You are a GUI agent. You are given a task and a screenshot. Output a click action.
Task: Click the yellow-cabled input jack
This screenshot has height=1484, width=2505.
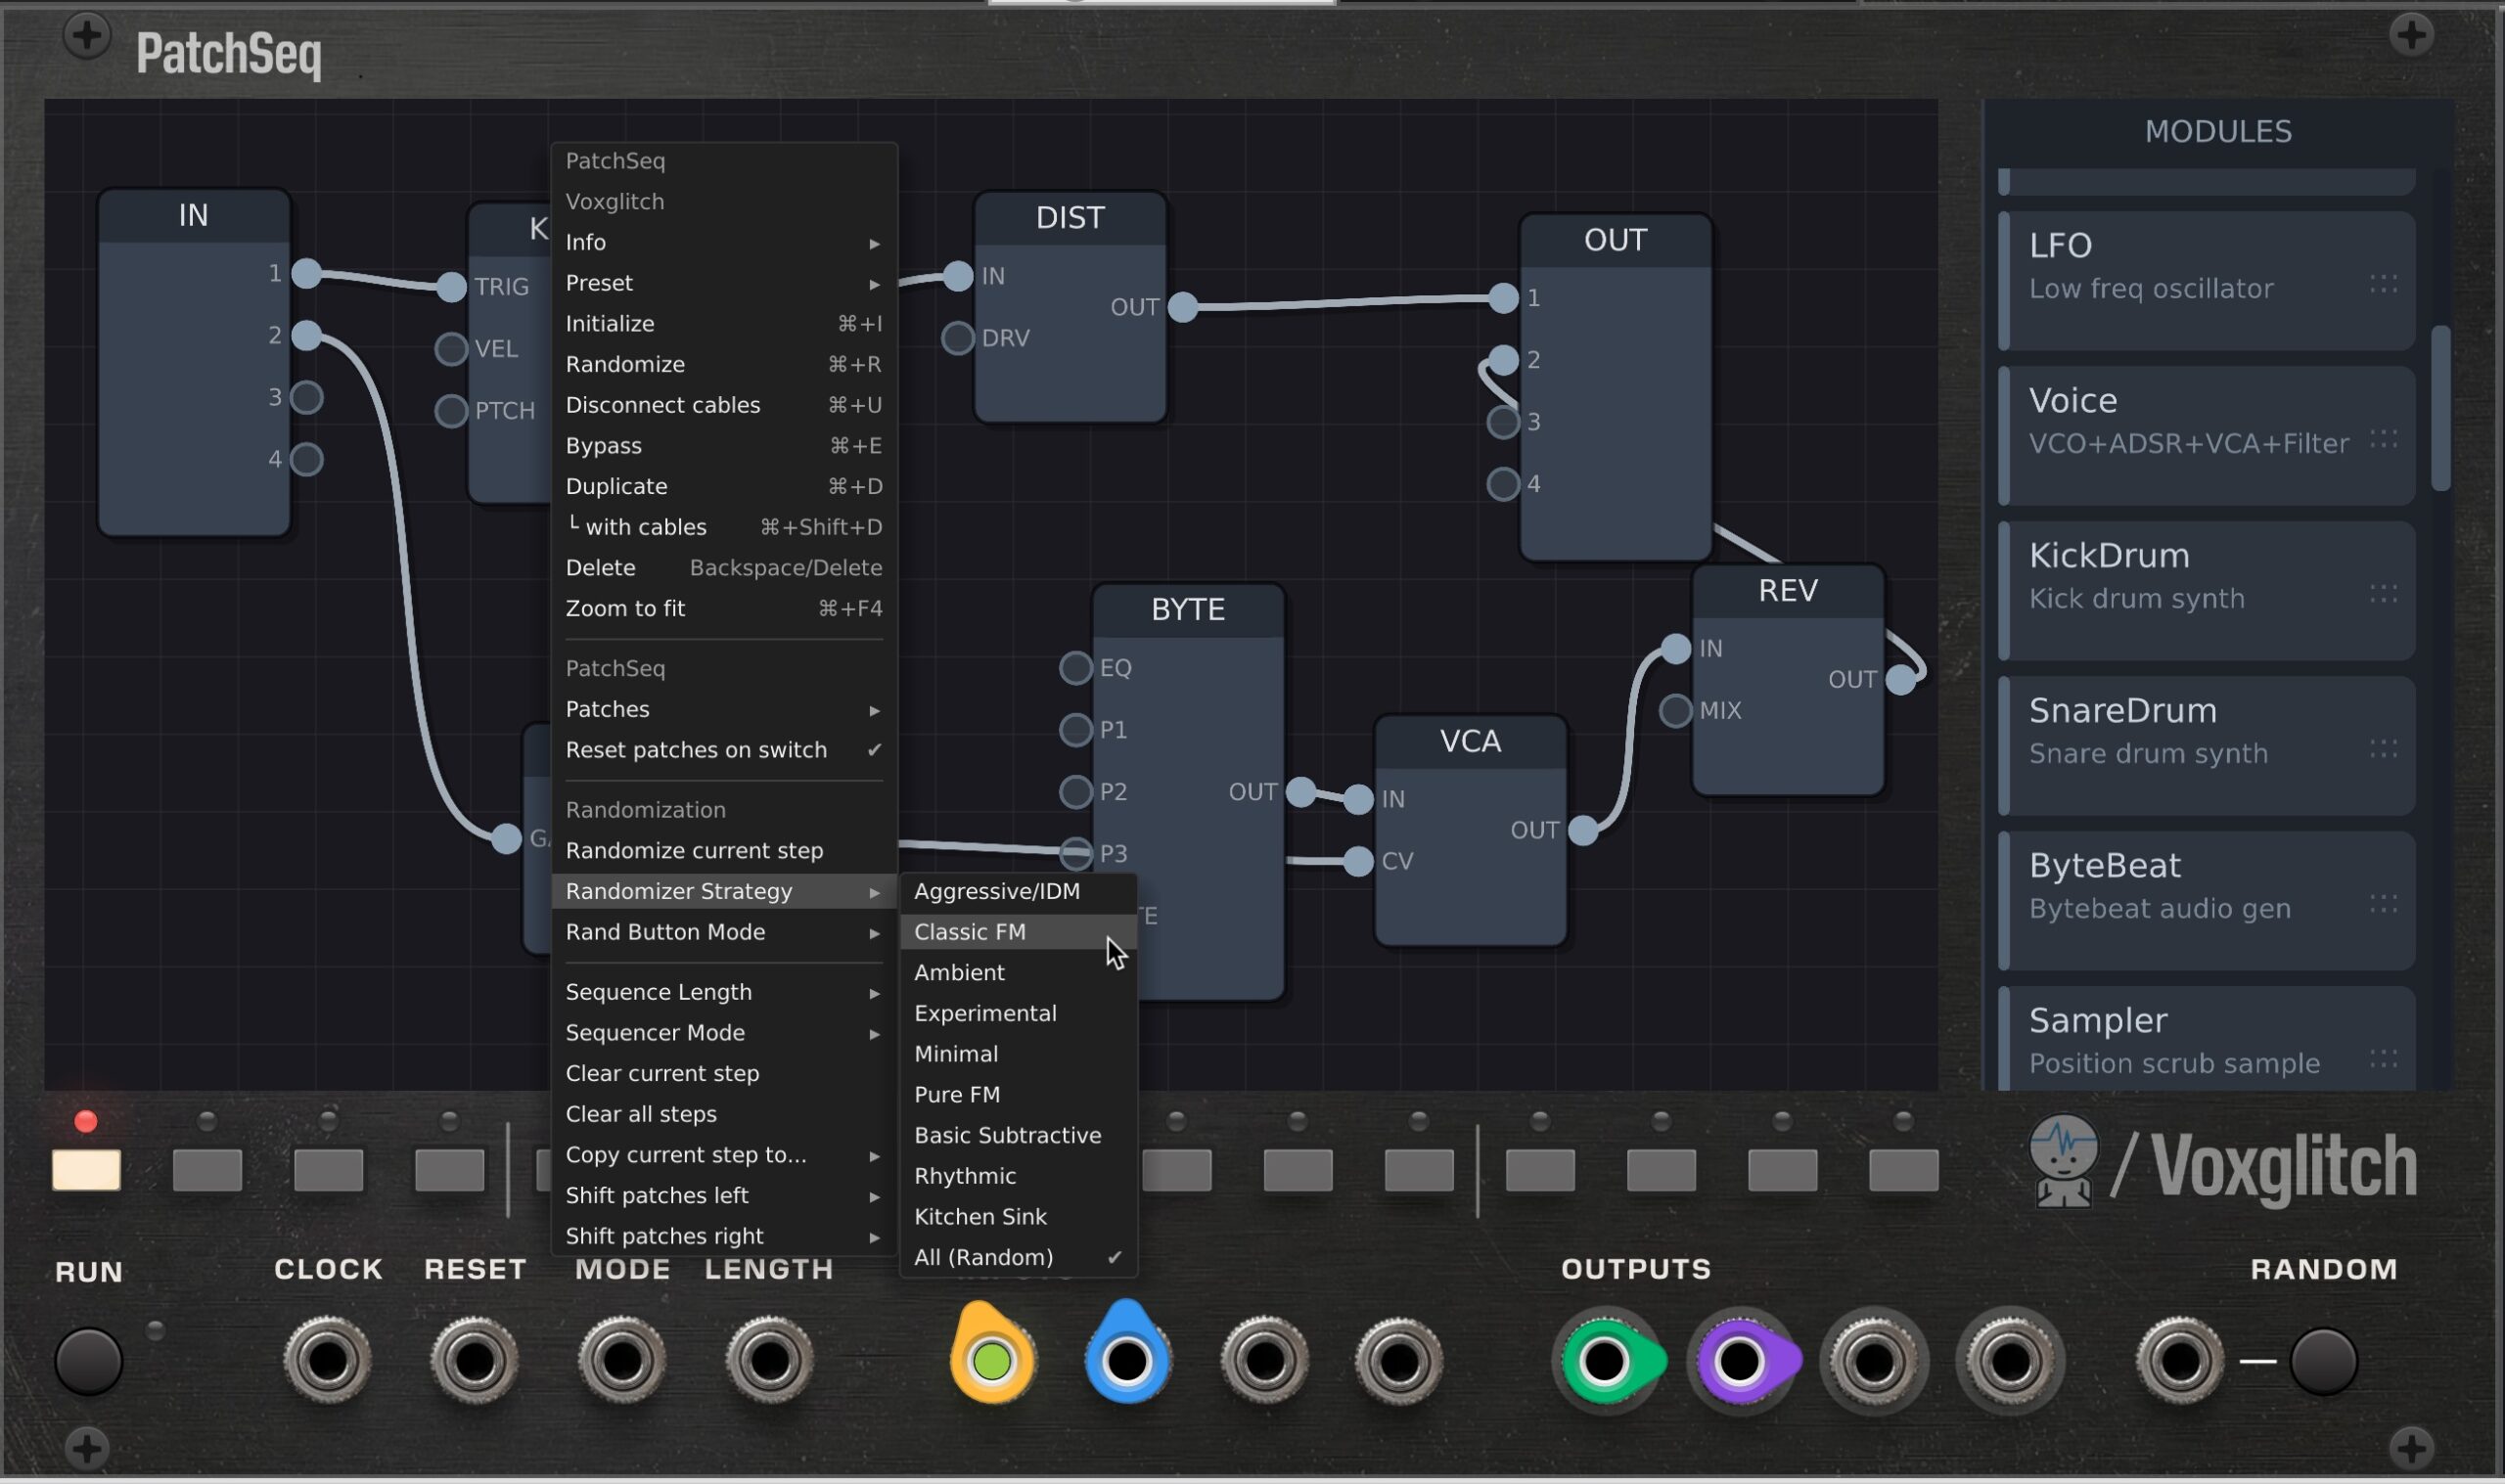click(992, 1360)
